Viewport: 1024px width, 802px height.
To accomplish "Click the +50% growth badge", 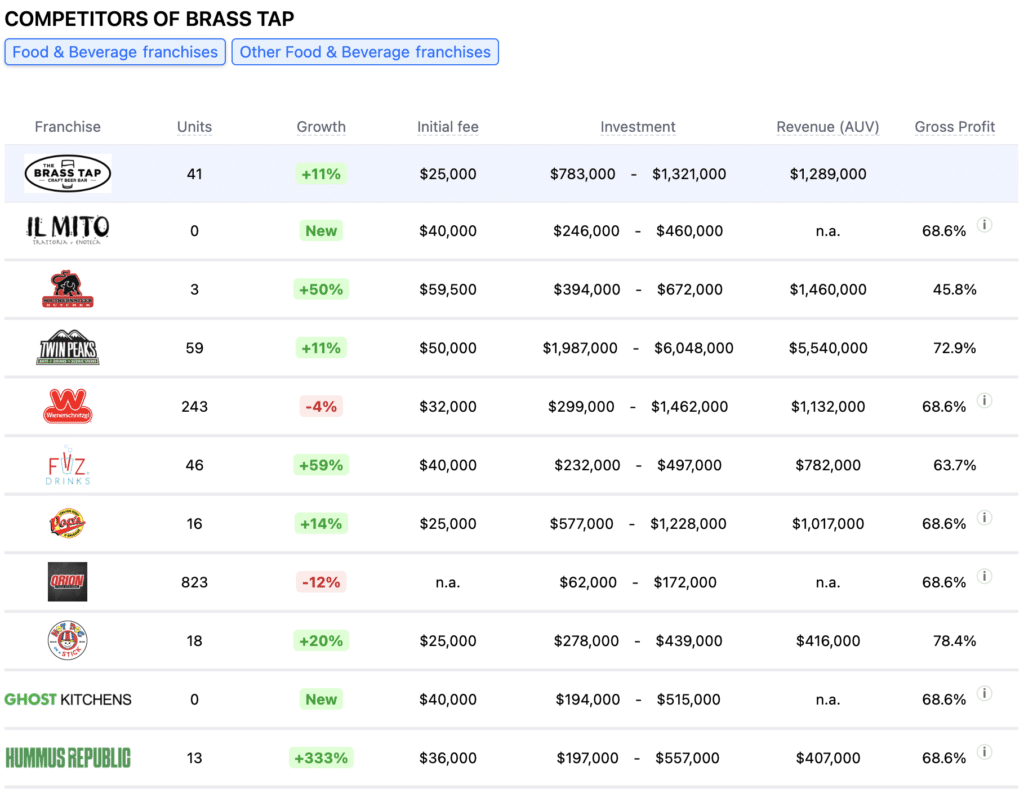I will (321, 289).
